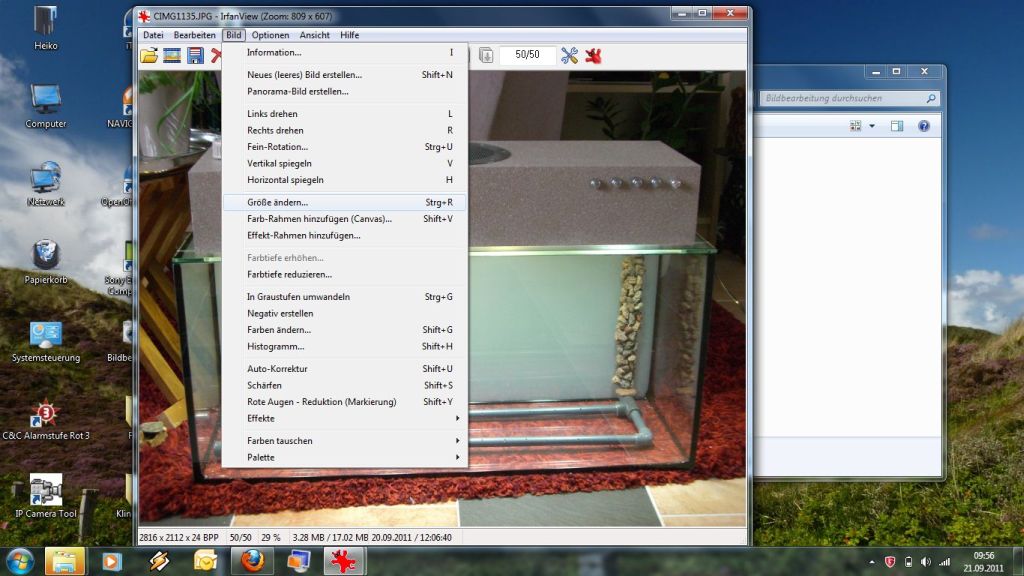The image size is (1024, 576).
Task: Click the Open file folder icon in IrfanView
Action: coord(149,56)
